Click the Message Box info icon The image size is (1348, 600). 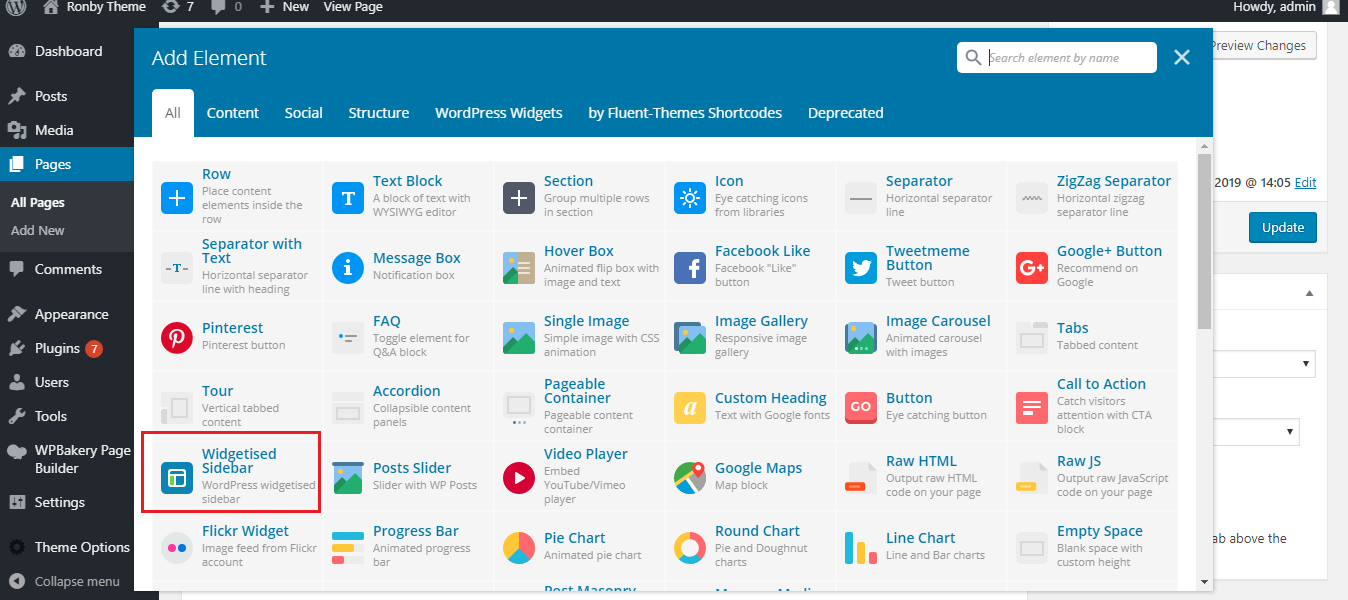pyautogui.click(x=348, y=268)
